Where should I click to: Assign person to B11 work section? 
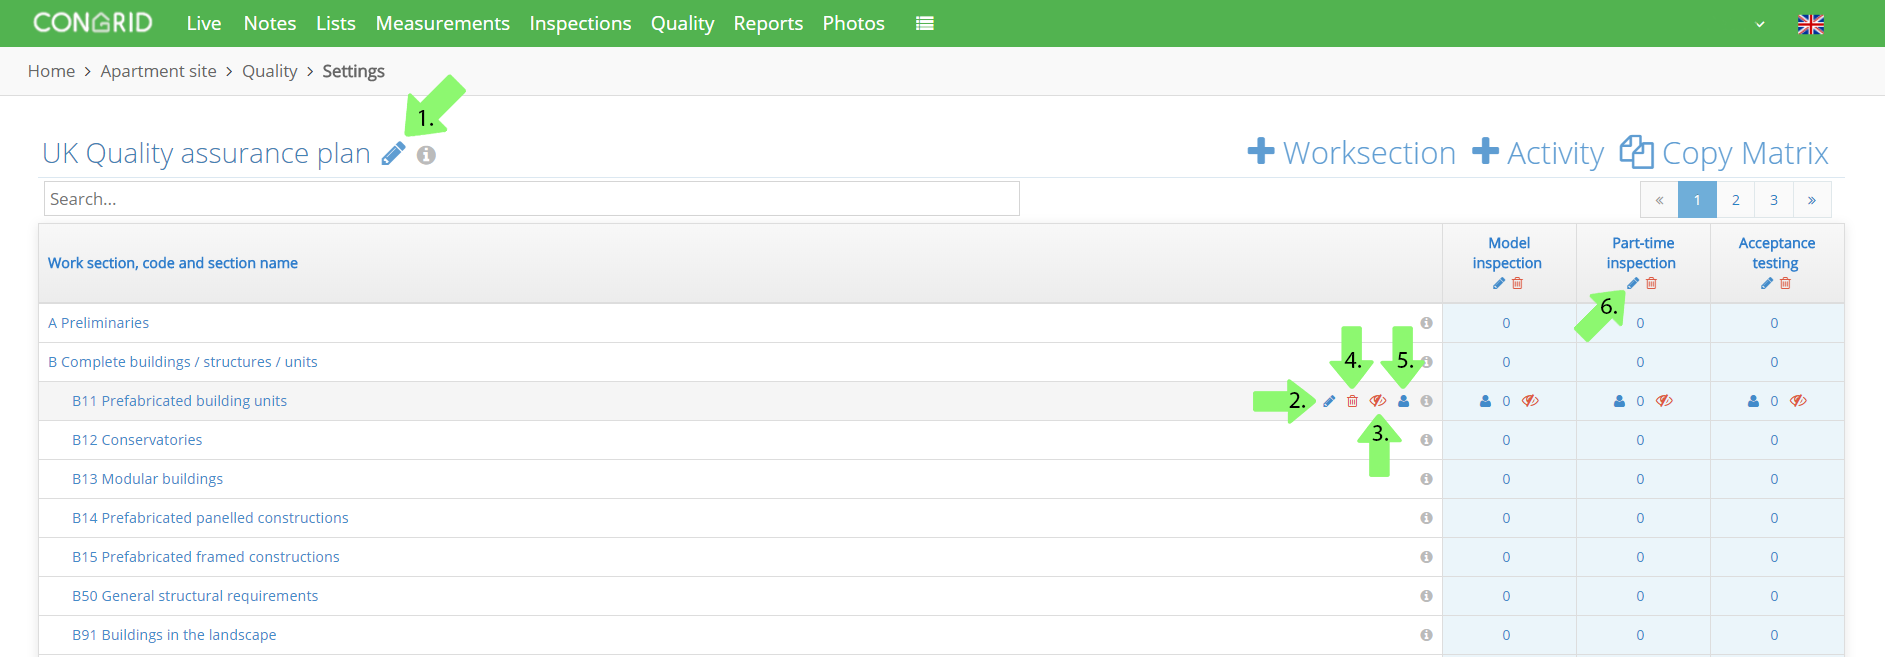(1404, 401)
